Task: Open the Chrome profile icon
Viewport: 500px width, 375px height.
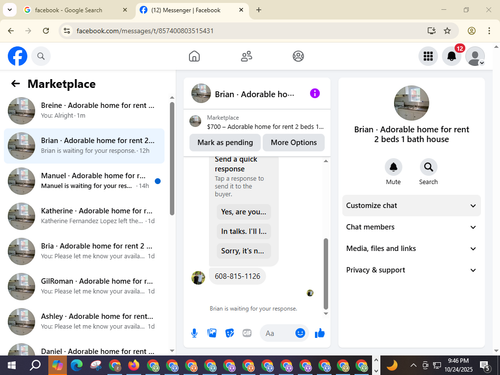Action: (471, 31)
